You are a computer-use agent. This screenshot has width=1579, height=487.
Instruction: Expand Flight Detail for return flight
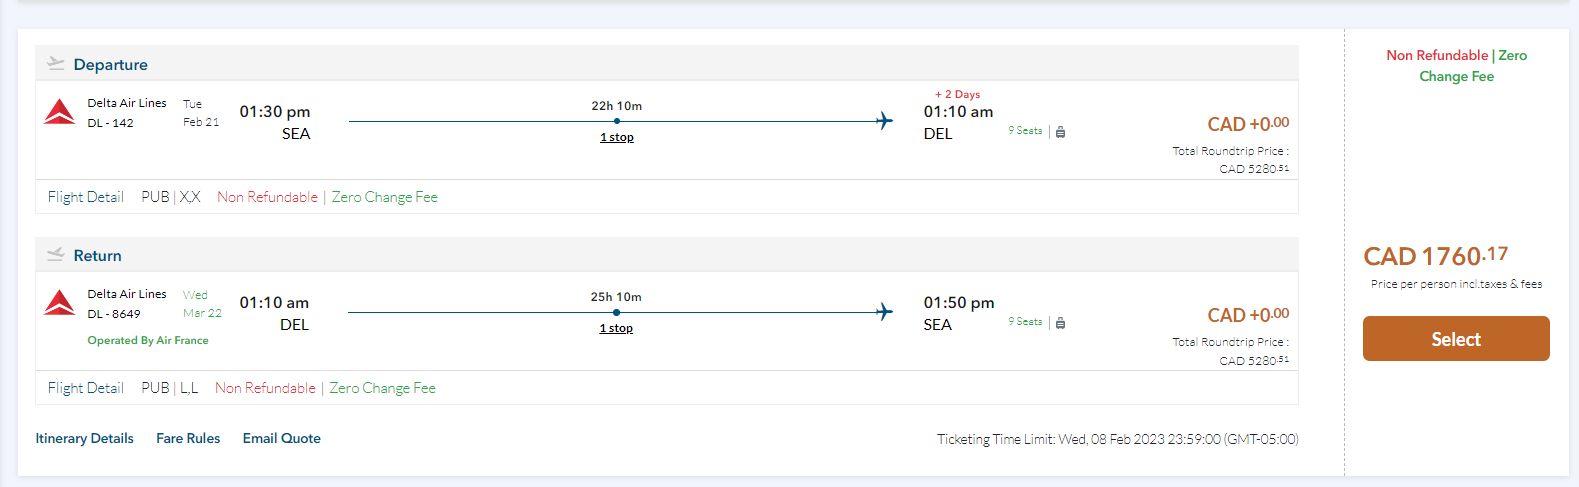click(86, 388)
